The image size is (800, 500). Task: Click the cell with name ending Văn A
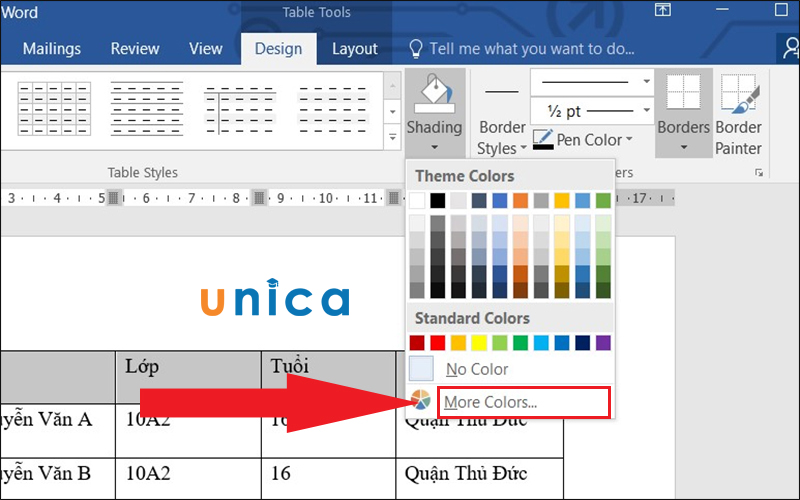pyautogui.click(x=58, y=431)
